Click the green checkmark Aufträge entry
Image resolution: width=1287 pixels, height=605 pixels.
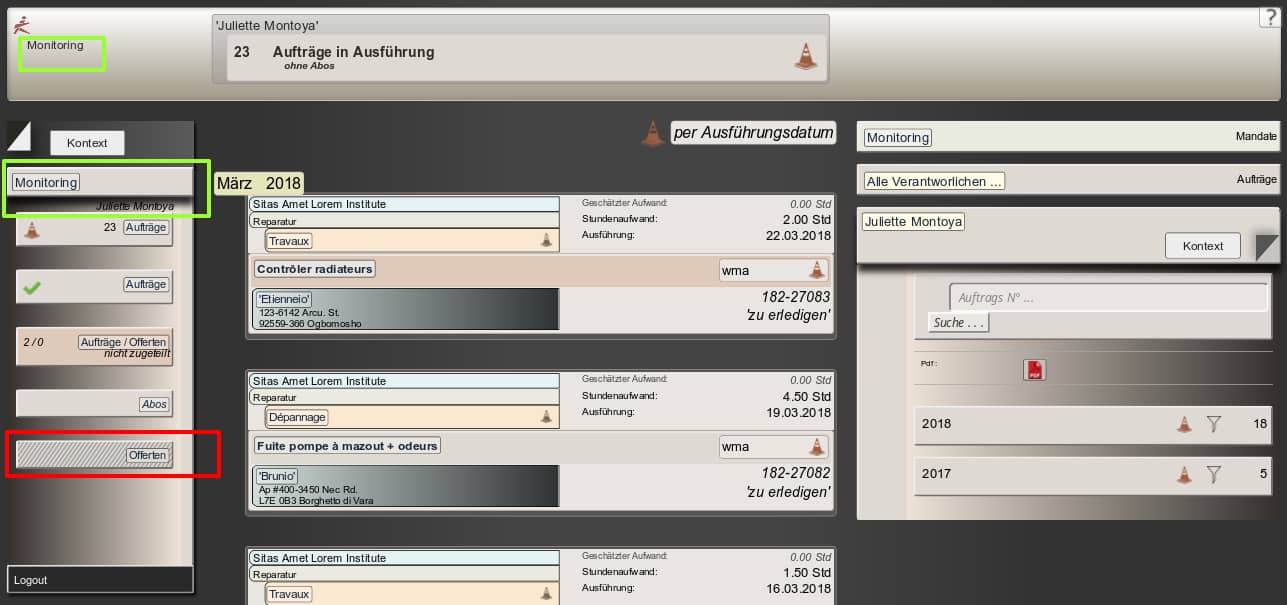coord(94,286)
